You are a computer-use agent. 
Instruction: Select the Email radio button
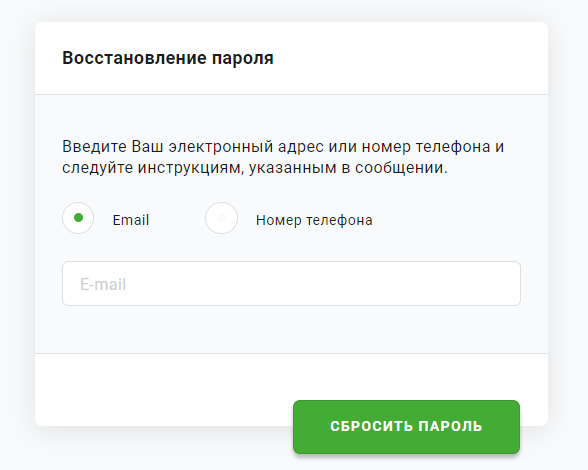[x=78, y=218]
